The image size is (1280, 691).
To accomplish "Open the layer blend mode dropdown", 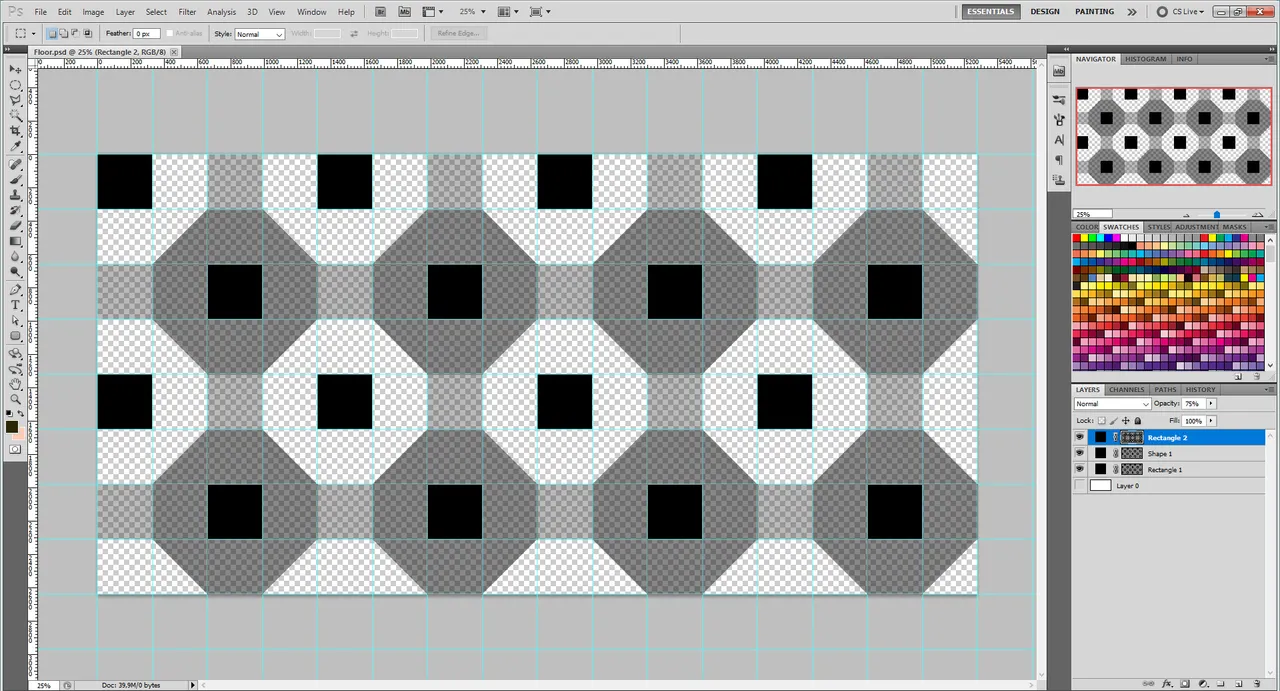I will [1112, 404].
